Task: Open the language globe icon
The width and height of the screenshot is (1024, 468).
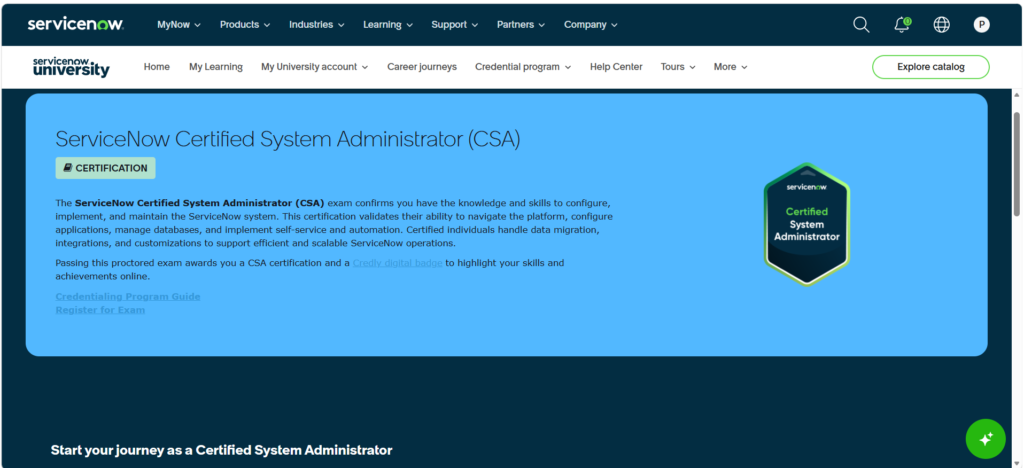Action: click(941, 25)
